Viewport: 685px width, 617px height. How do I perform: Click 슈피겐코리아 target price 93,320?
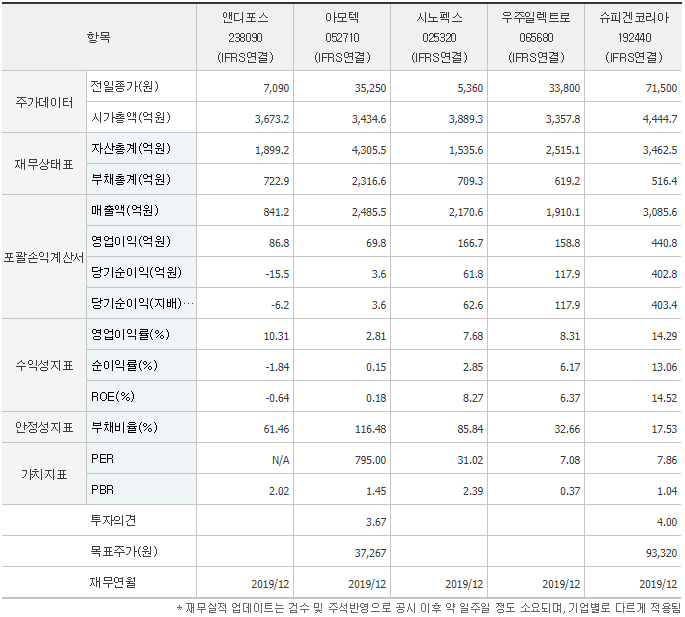[661, 554]
